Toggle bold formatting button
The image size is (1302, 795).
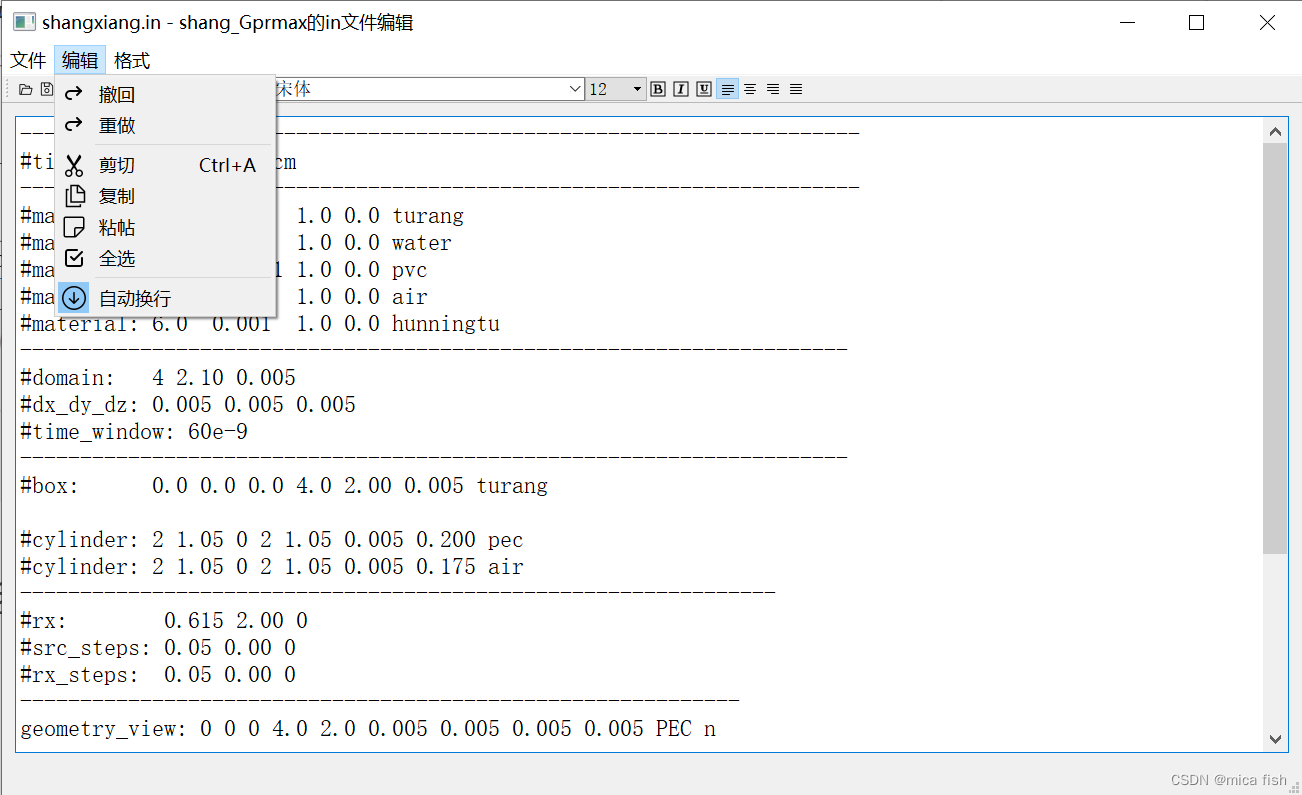tap(658, 89)
